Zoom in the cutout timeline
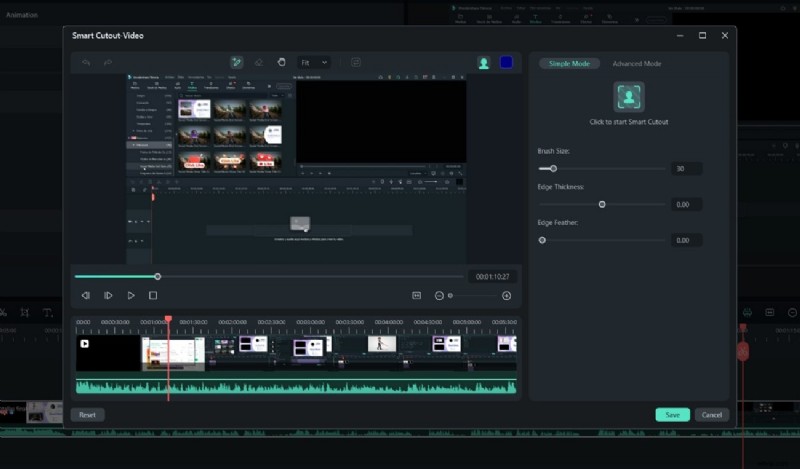Screen dimensions: 800x469 [x=507, y=295]
